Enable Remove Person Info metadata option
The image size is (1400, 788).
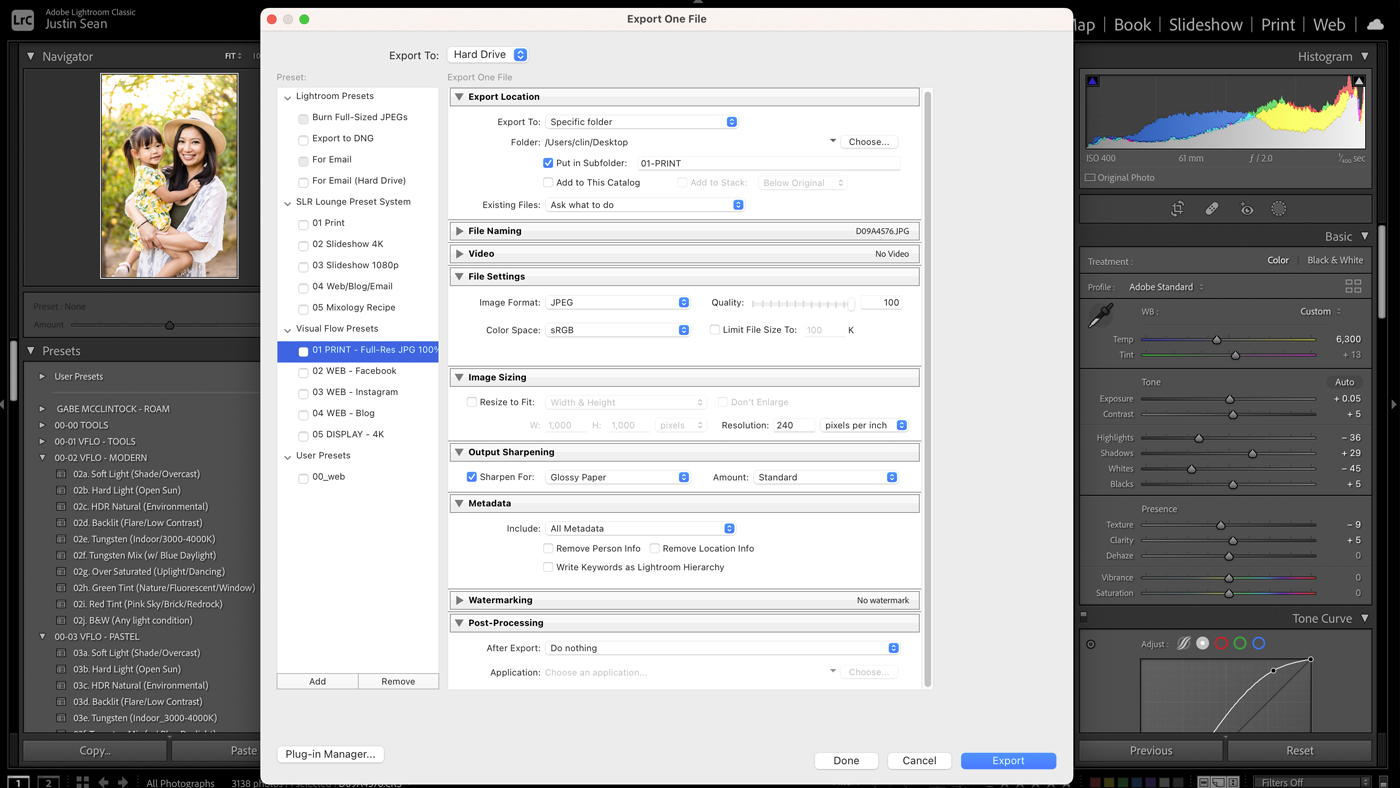[x=548, y=548]
